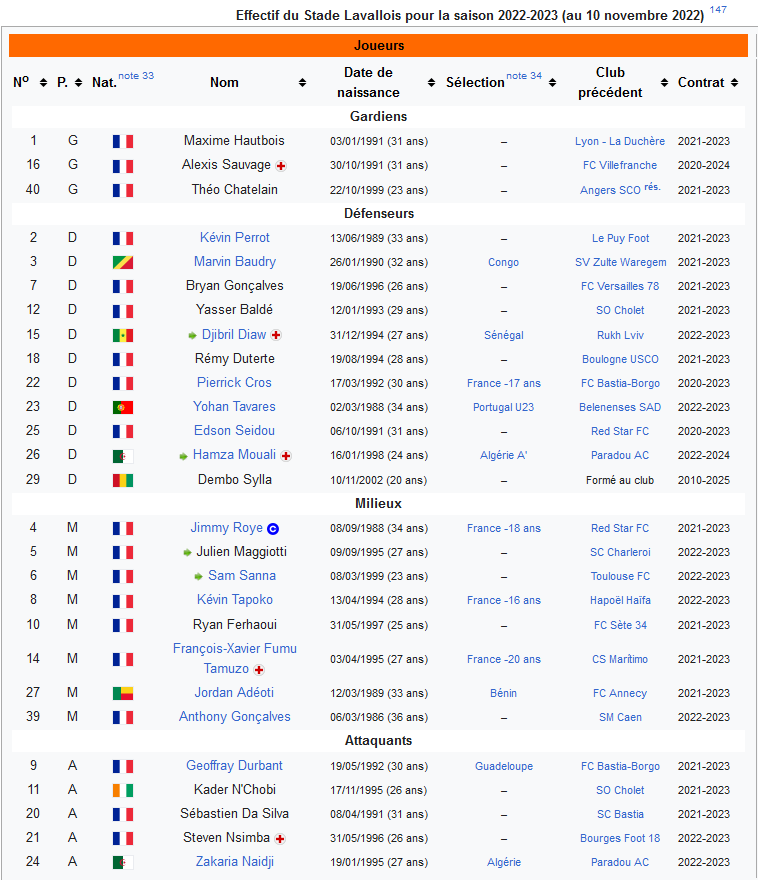The height and width of the screenshot is (880, 758).
Task: Open Guadeloupe selection link
Action: click(504, 766)
